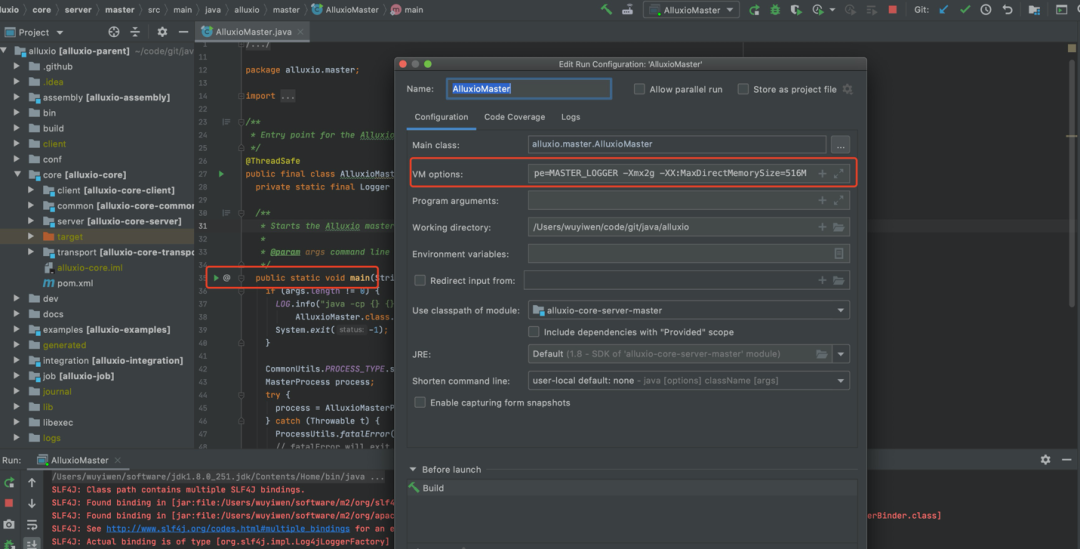
Task: Select alluxio-core.iml file in tree
Action: [x=90, y=268]
